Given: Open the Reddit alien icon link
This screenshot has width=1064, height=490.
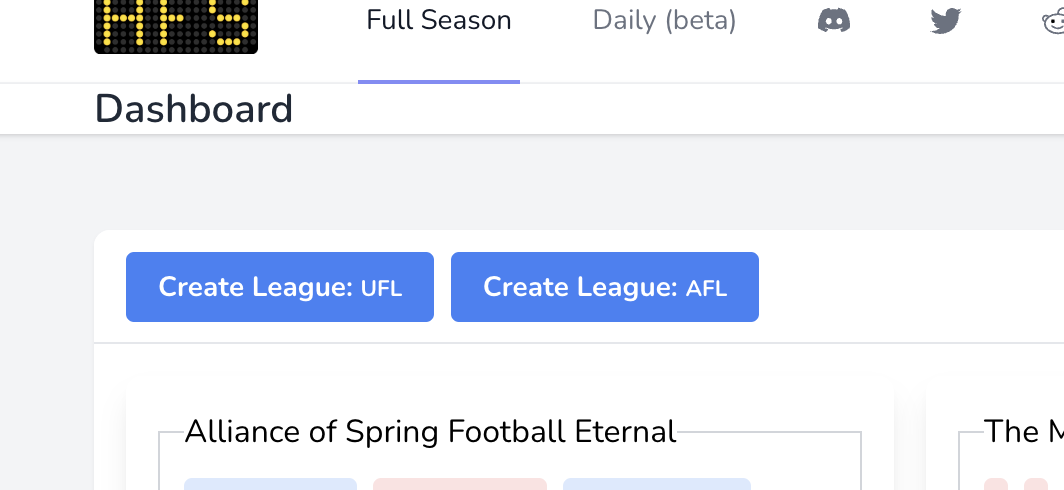Looking at the screenshot, I should coord(1054,21).
